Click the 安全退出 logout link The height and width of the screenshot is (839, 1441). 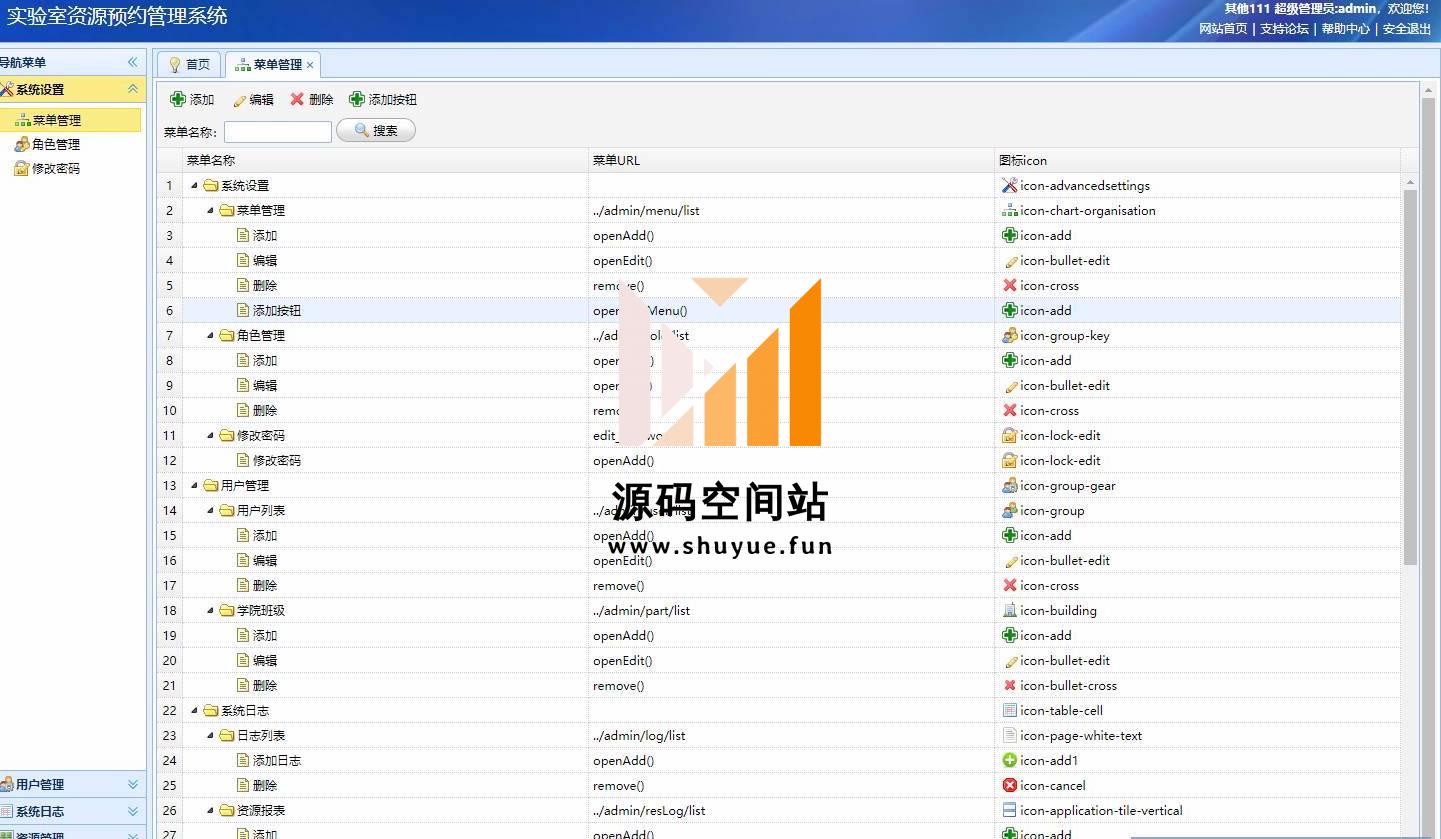coord(1407,28)
